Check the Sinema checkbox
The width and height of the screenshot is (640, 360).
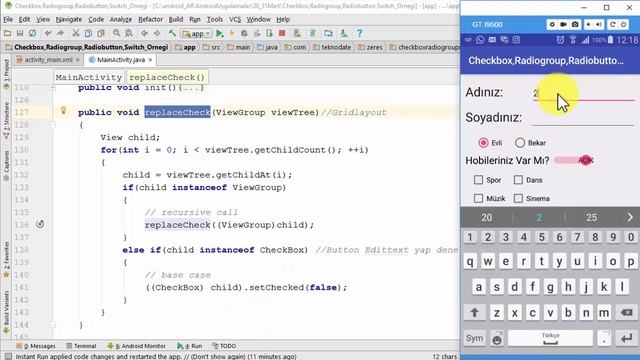pos(518,198)
